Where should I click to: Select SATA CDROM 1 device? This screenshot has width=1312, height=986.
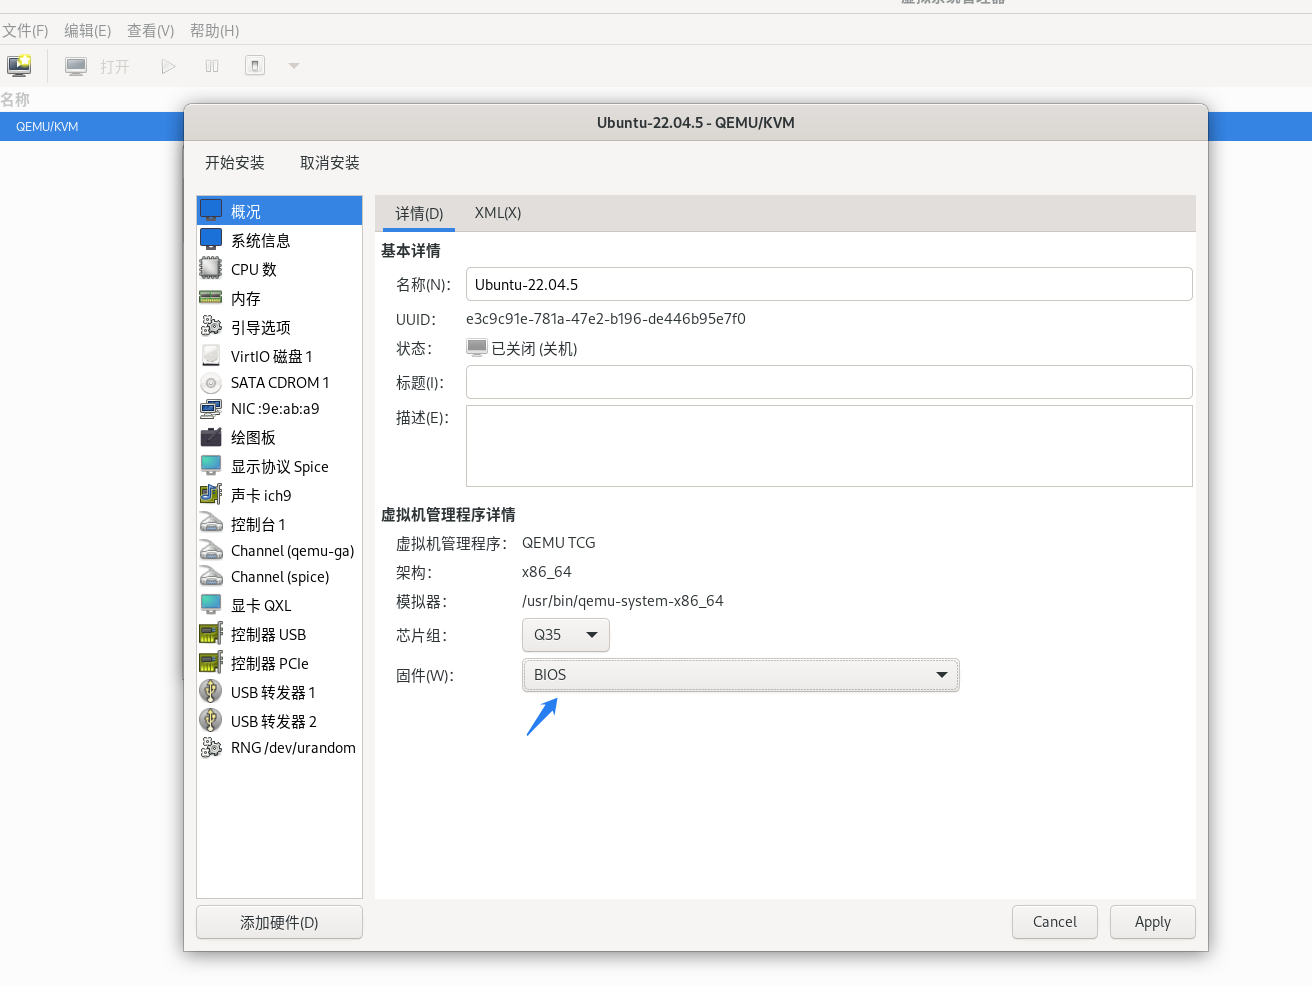[x=279, y=383]
